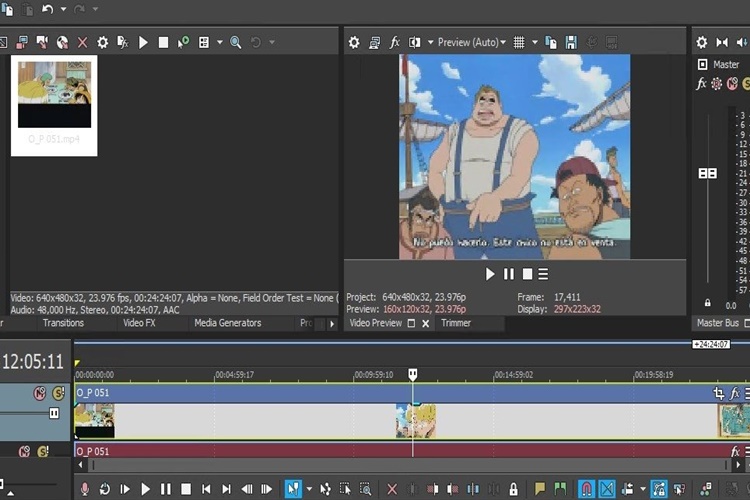Click Go to Start in transport
The image size is (750, 500).
(206, 489)
